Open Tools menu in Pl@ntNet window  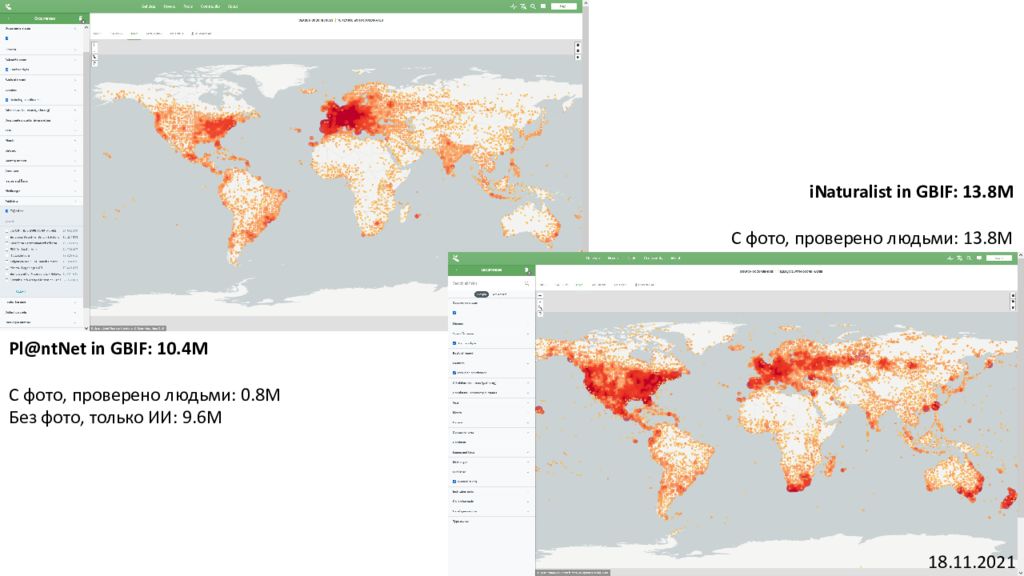point(188,7)
